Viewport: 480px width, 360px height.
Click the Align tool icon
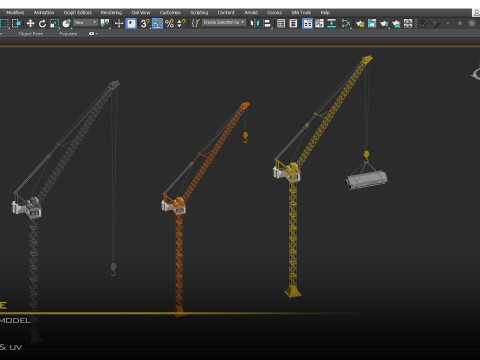point(267,23)
